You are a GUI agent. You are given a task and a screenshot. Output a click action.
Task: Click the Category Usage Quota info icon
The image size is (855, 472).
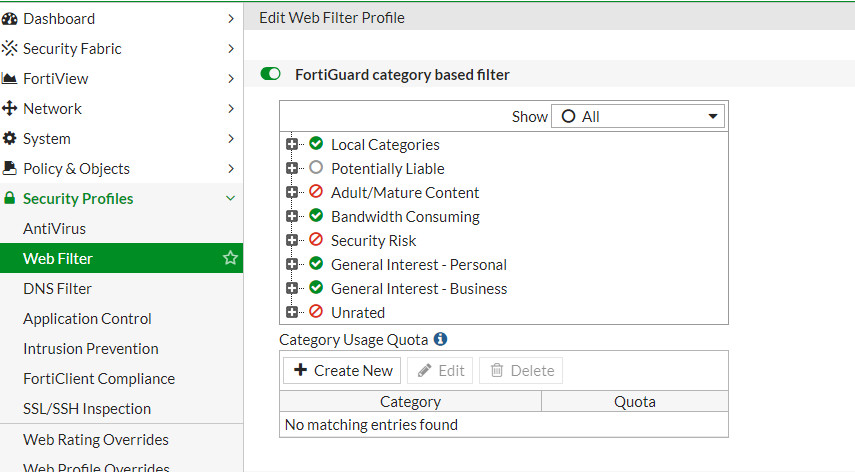440,340
